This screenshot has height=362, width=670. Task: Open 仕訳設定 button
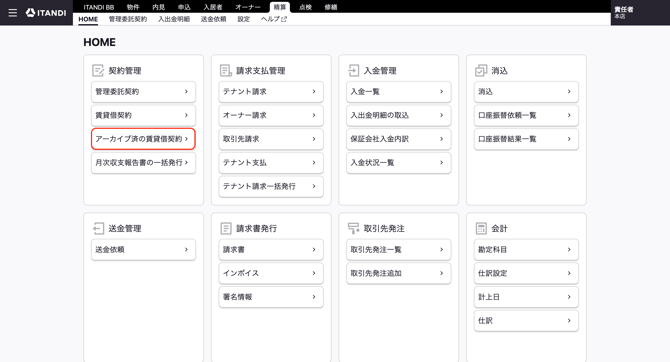[x=526, y=273]
